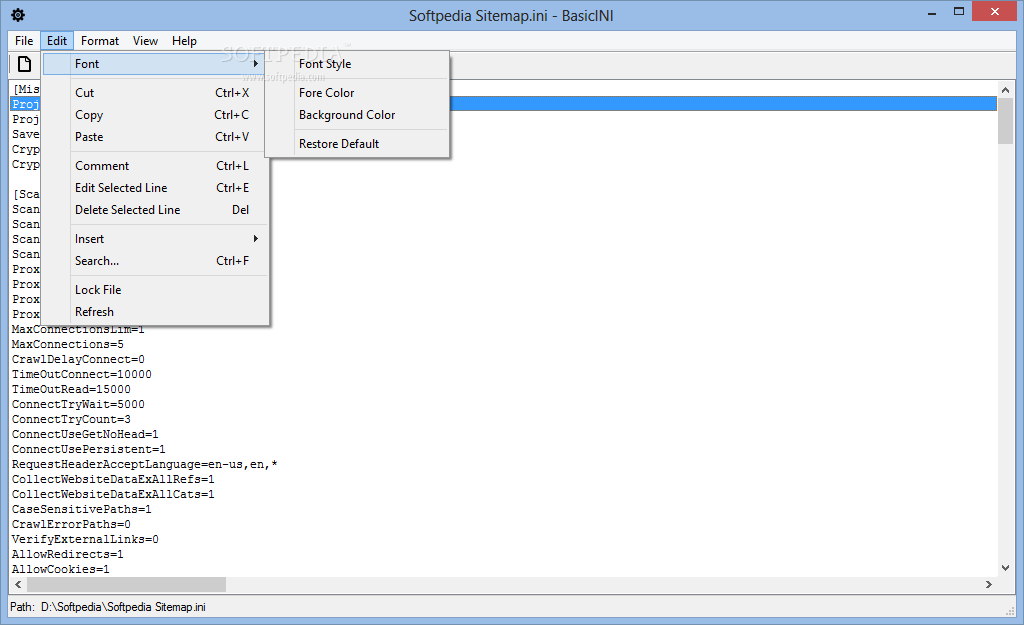Close the open Edit menu
Viewport: 1024px width, 625px height.
(x=57, y=40)
